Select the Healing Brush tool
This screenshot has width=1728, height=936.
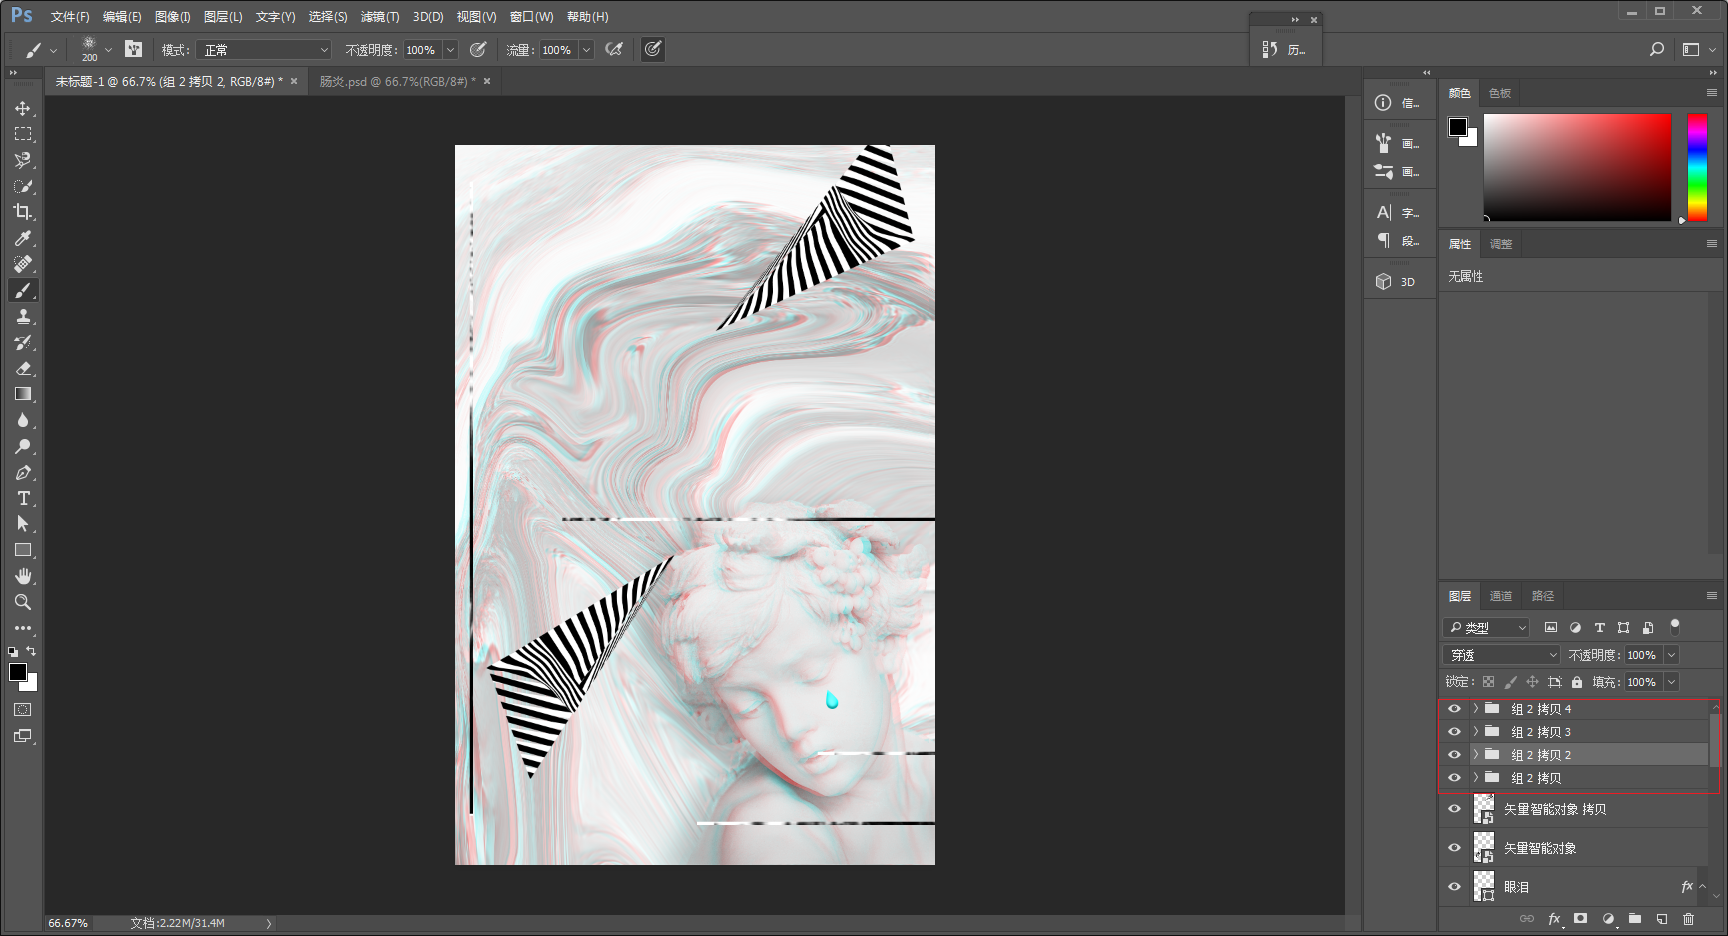point(23,264)
